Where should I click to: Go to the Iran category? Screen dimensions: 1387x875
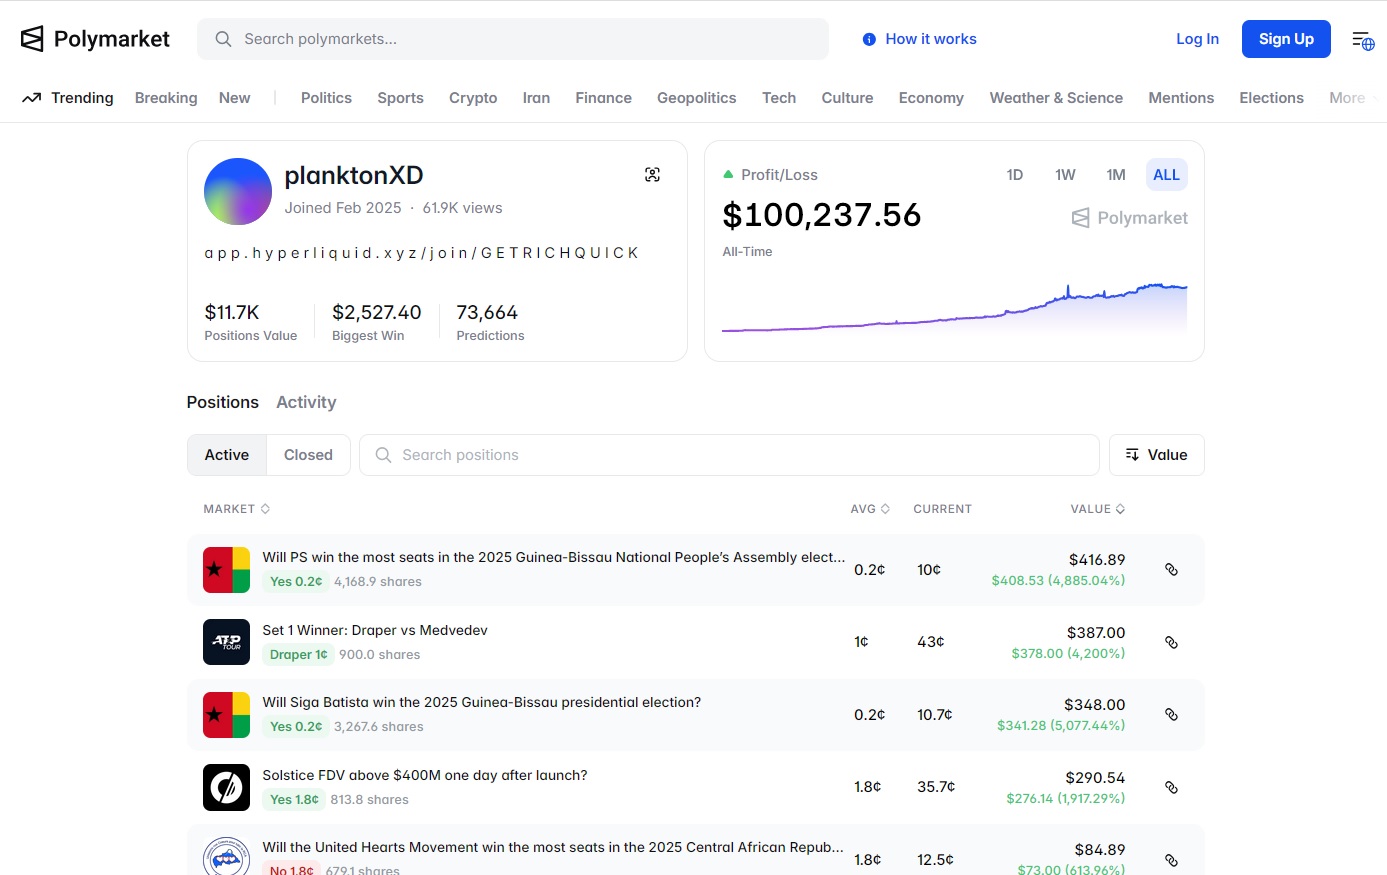point(536,98)
